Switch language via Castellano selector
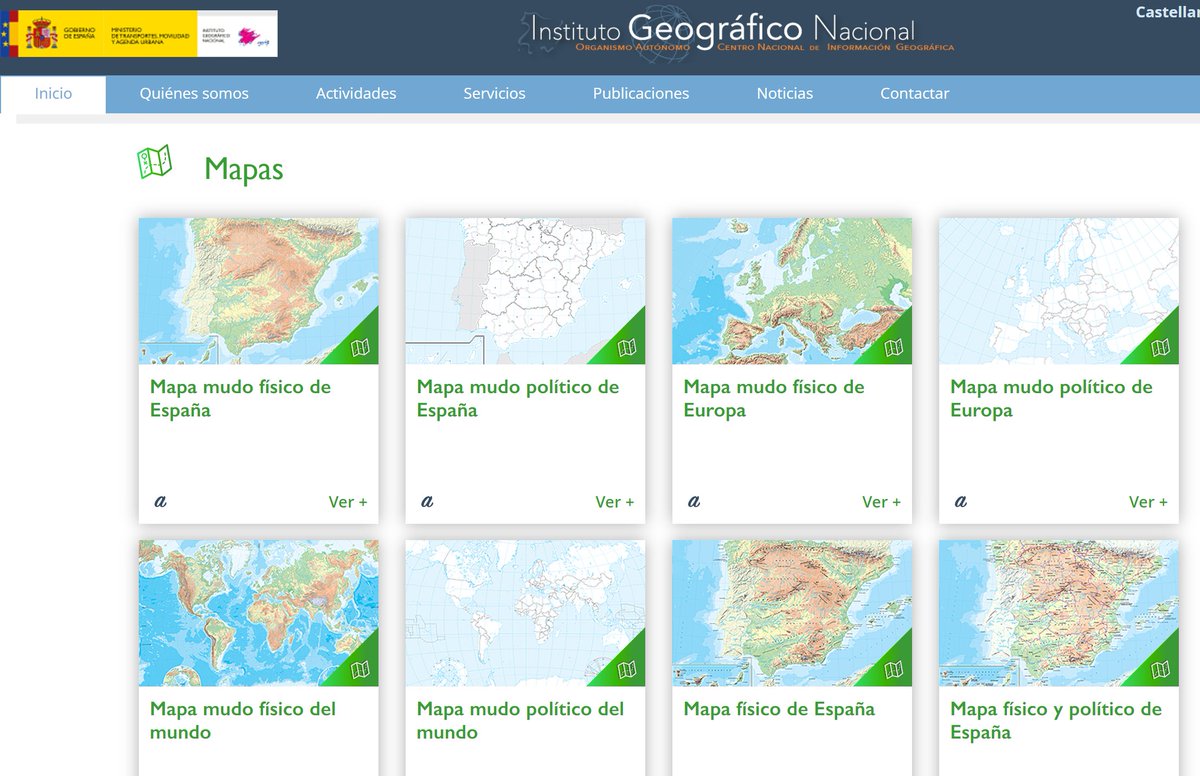Image resolution: width=1200 pixels, height=776 pixels. [1167, 13]
